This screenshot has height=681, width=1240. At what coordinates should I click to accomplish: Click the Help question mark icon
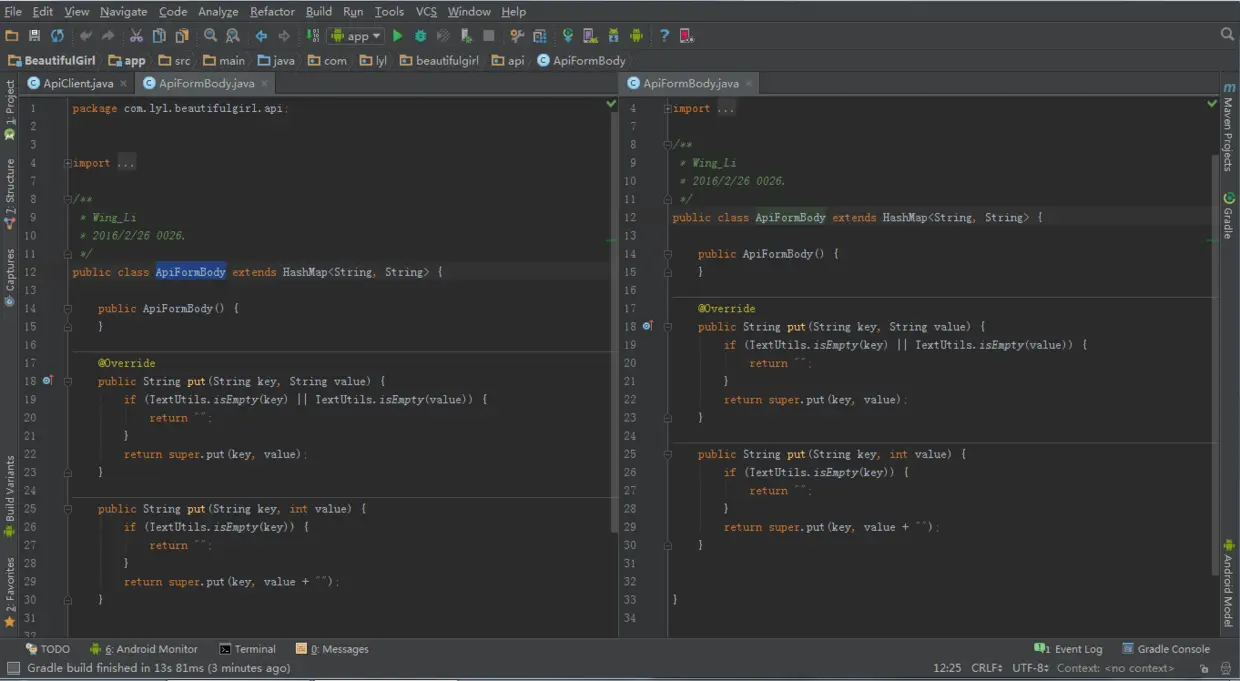664,36
